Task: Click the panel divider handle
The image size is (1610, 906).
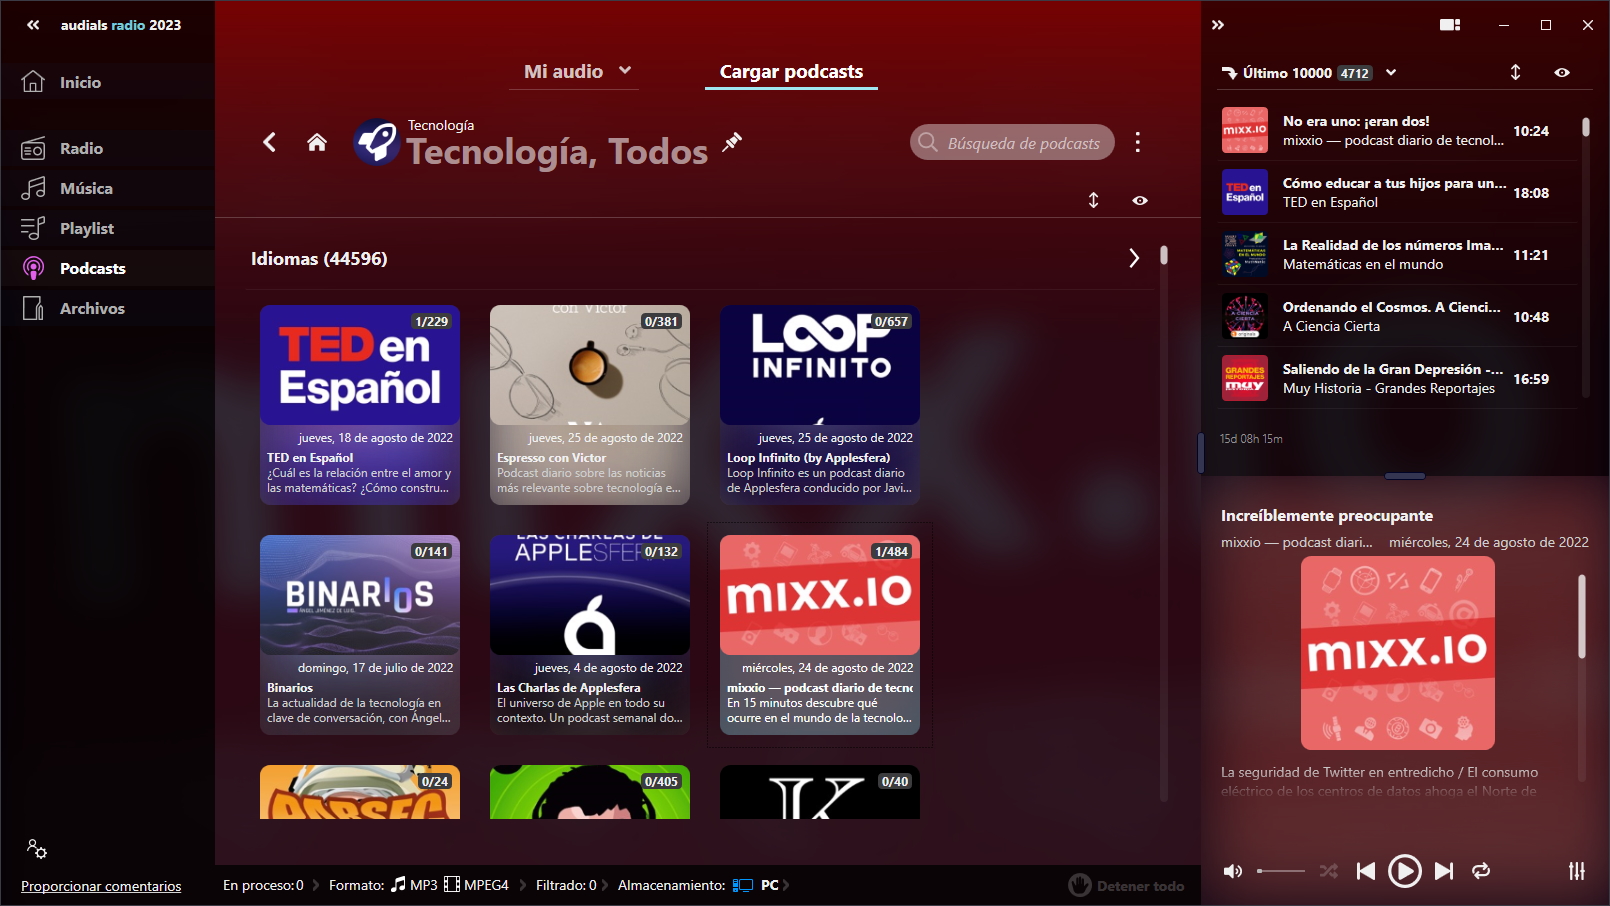Action: pos(1405,476)
